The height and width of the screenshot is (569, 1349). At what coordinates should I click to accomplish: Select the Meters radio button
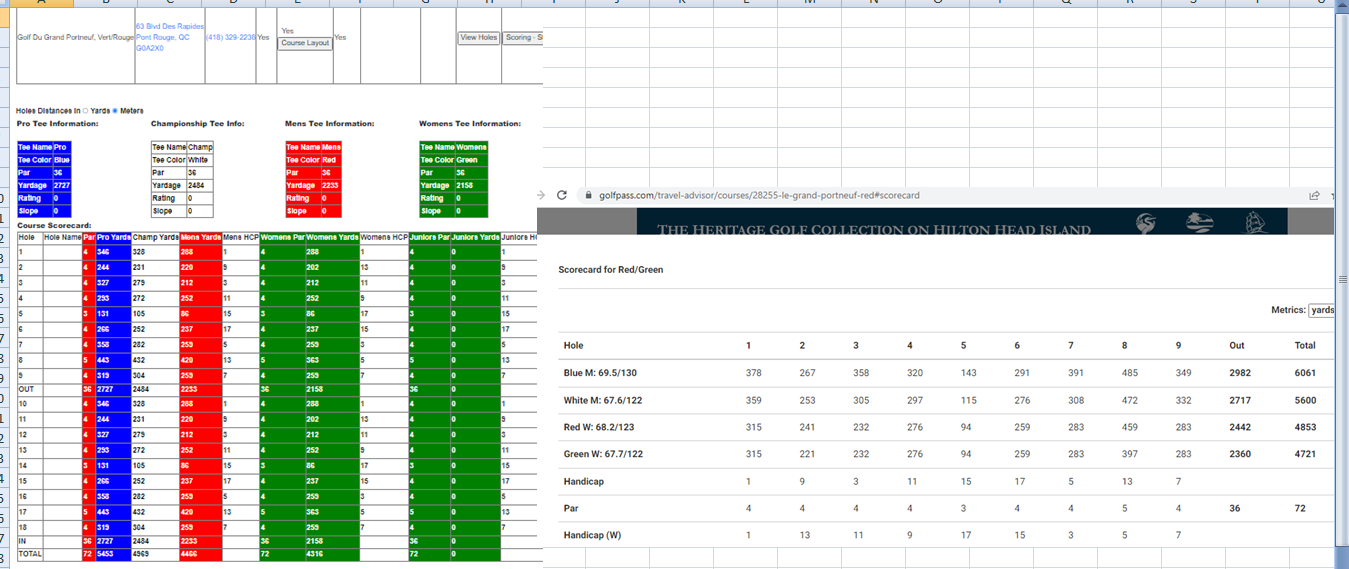pyautogui.click(x=116, y=110)
